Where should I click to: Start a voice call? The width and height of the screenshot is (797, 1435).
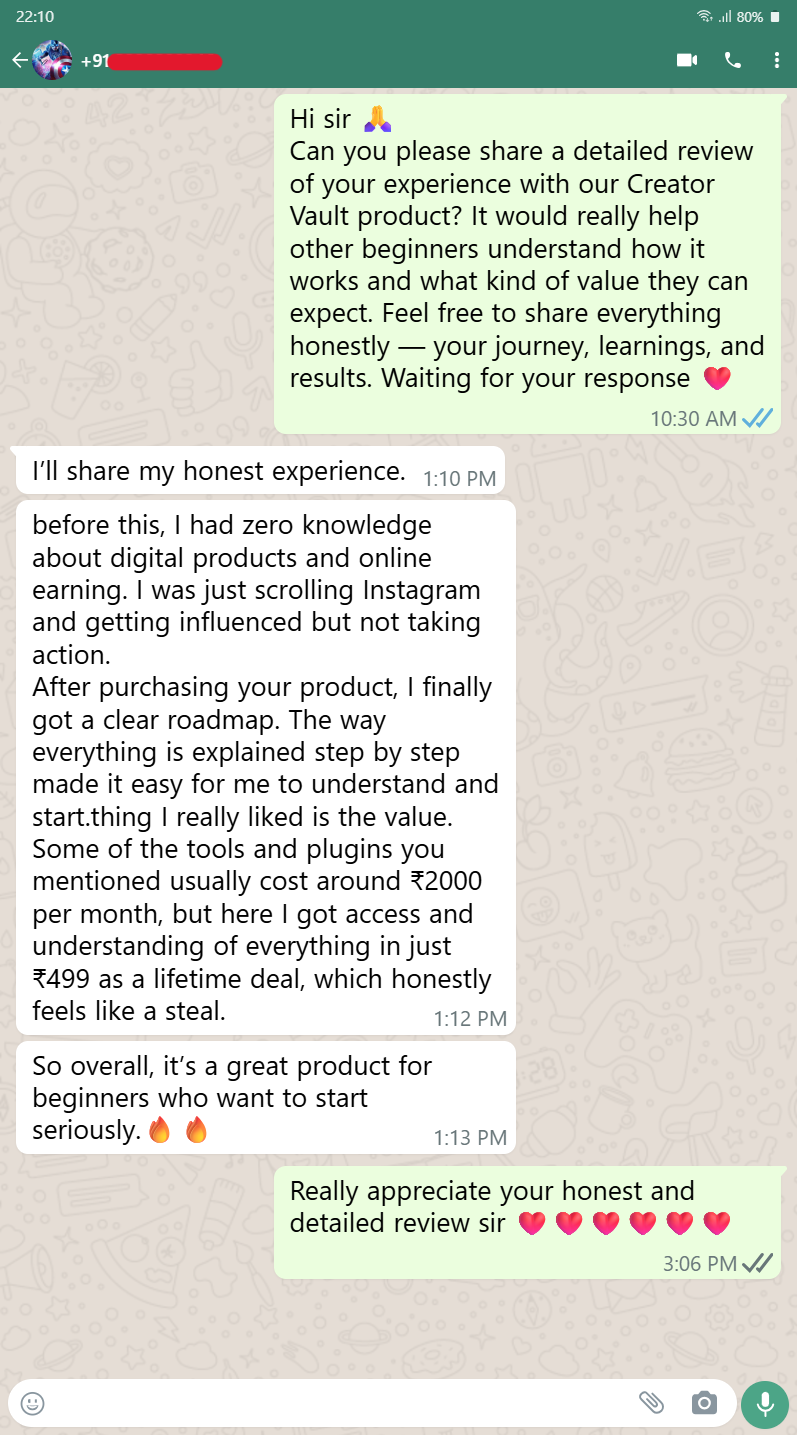tap(733, 61)
